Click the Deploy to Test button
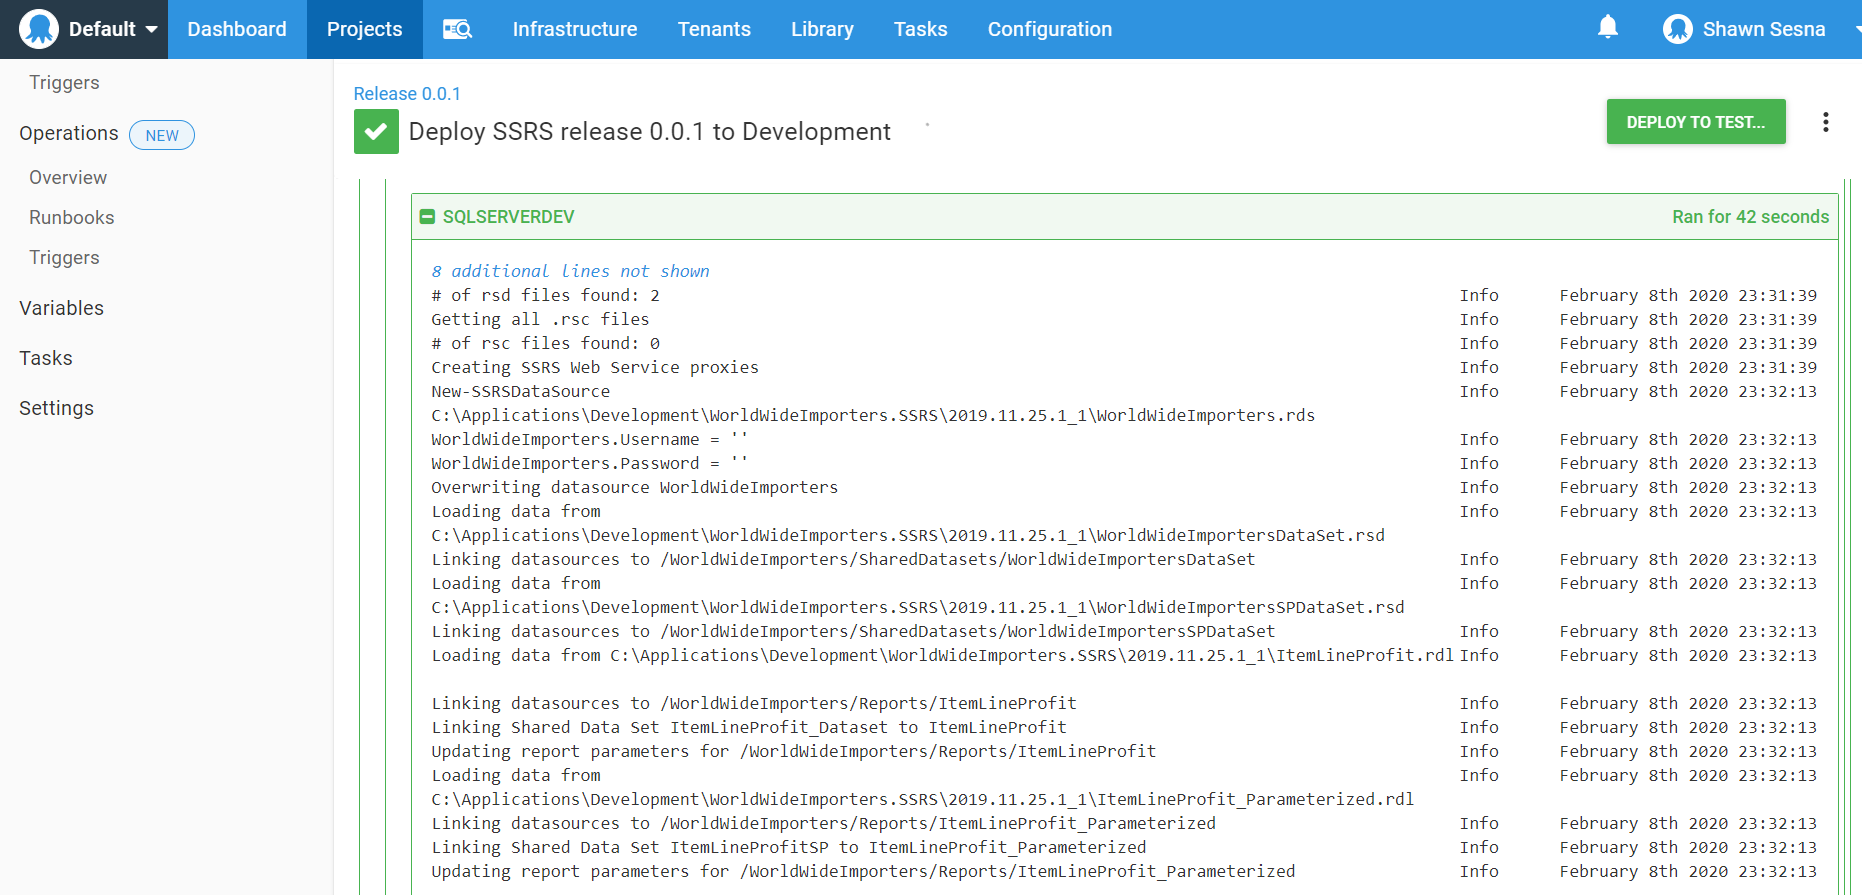Screen dimensions: 1862x895 coord(1695,122)
